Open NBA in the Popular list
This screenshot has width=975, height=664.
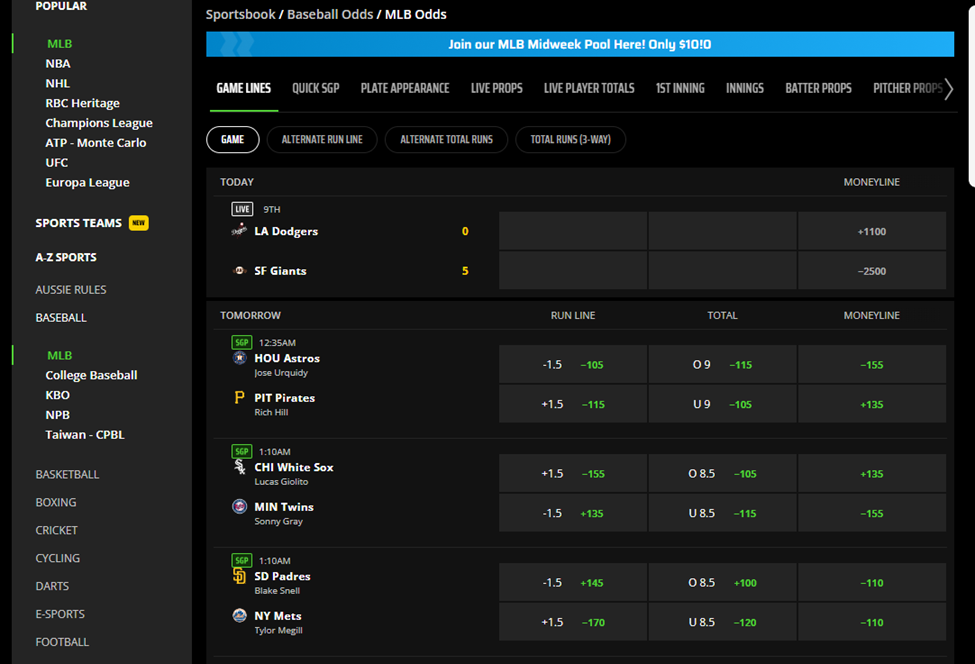[x=58, y=63]
